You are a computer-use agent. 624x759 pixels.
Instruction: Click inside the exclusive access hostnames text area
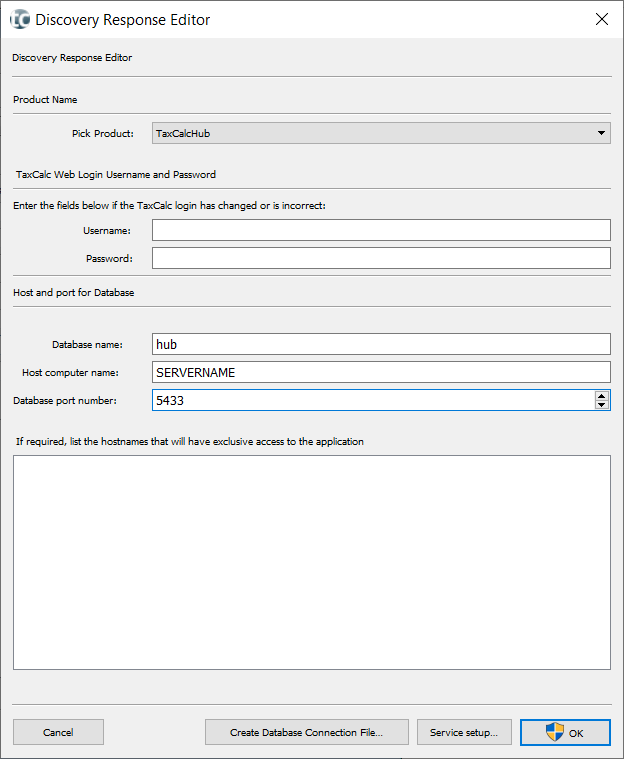tap(311, 562)
